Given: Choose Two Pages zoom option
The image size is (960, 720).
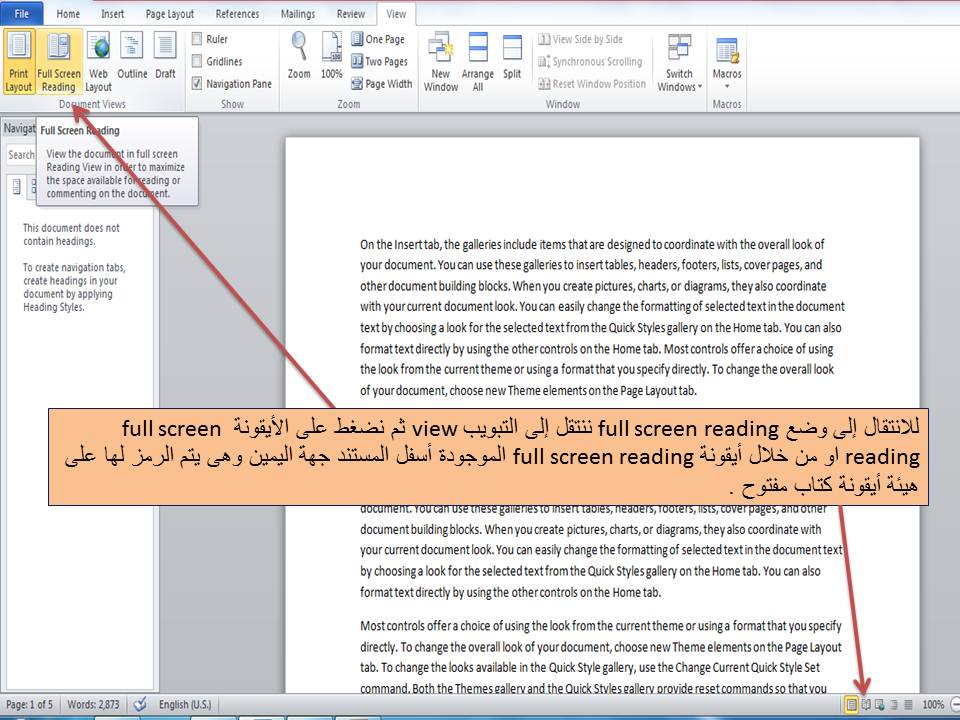Looking at the screenshot, I should coord(380,61).
